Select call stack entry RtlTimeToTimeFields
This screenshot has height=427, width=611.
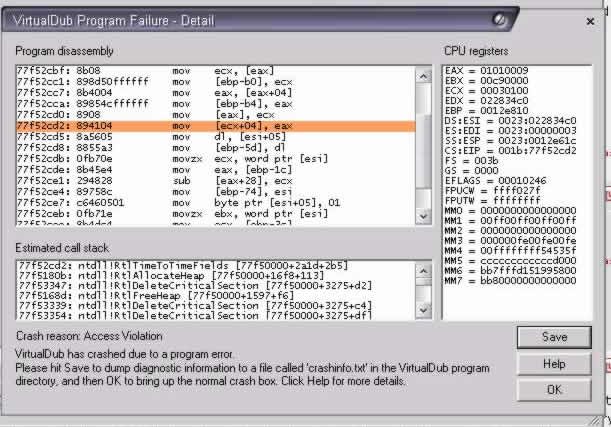coord(216,266)
